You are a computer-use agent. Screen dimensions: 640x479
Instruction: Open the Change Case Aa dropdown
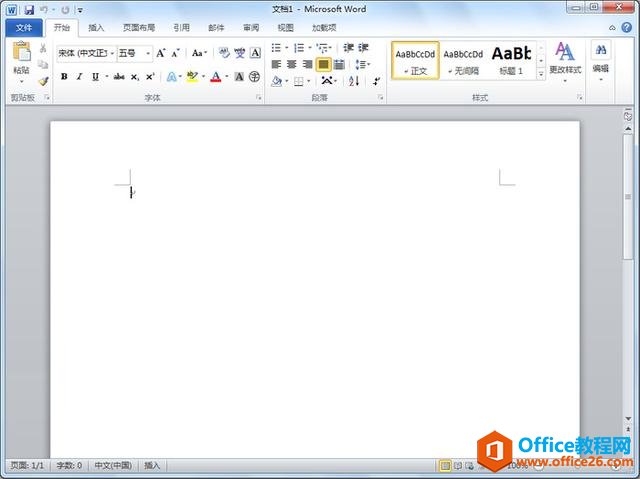(x=200, y=53)
